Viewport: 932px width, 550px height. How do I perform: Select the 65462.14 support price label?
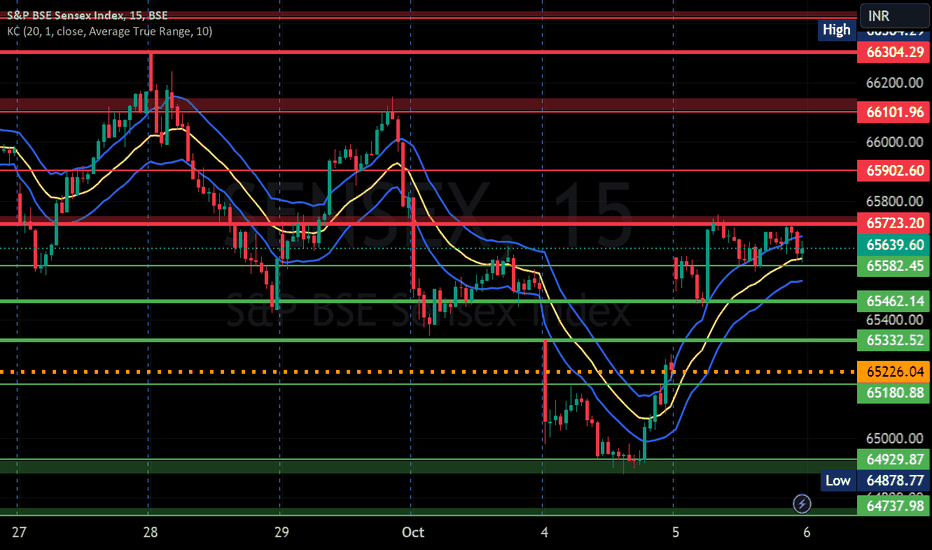click(895, 301)
